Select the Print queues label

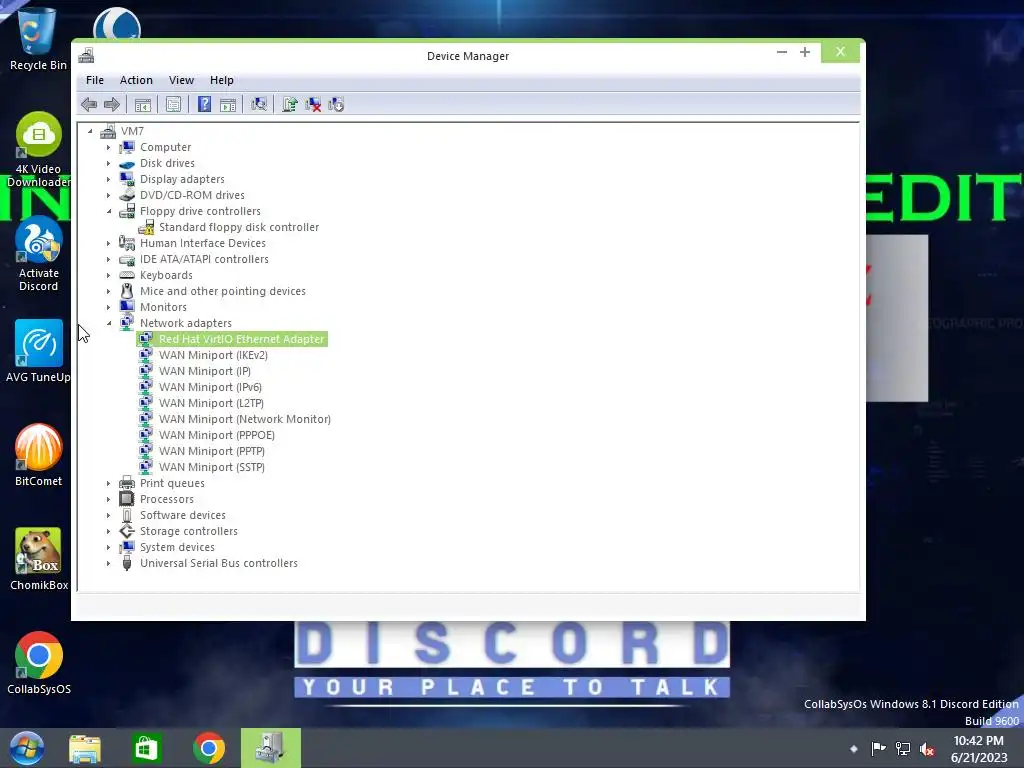tap(172, 483)
